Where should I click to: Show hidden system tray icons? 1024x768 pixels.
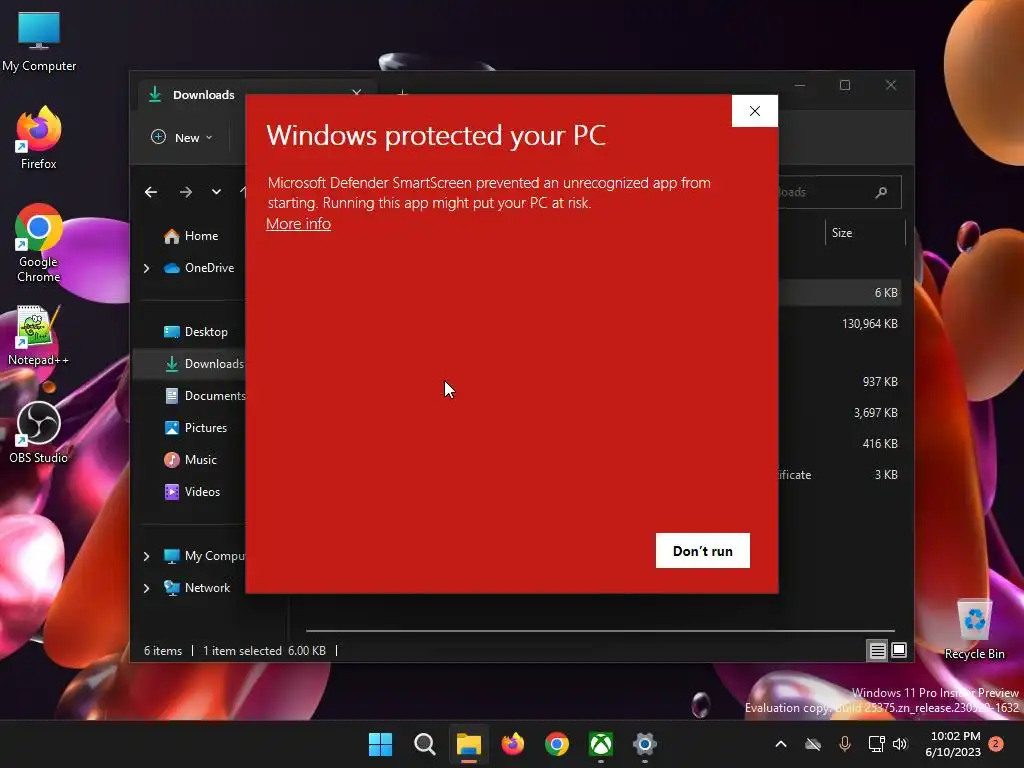780,744
